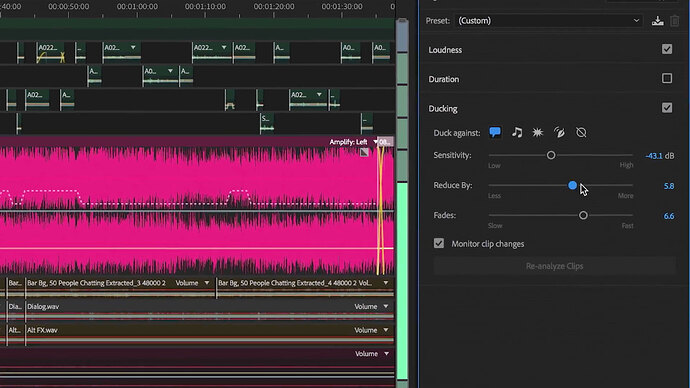Select the untagged clips duck against icon
Image resolution: width=690 pixels, height=388 pixels.
(581, 132)
